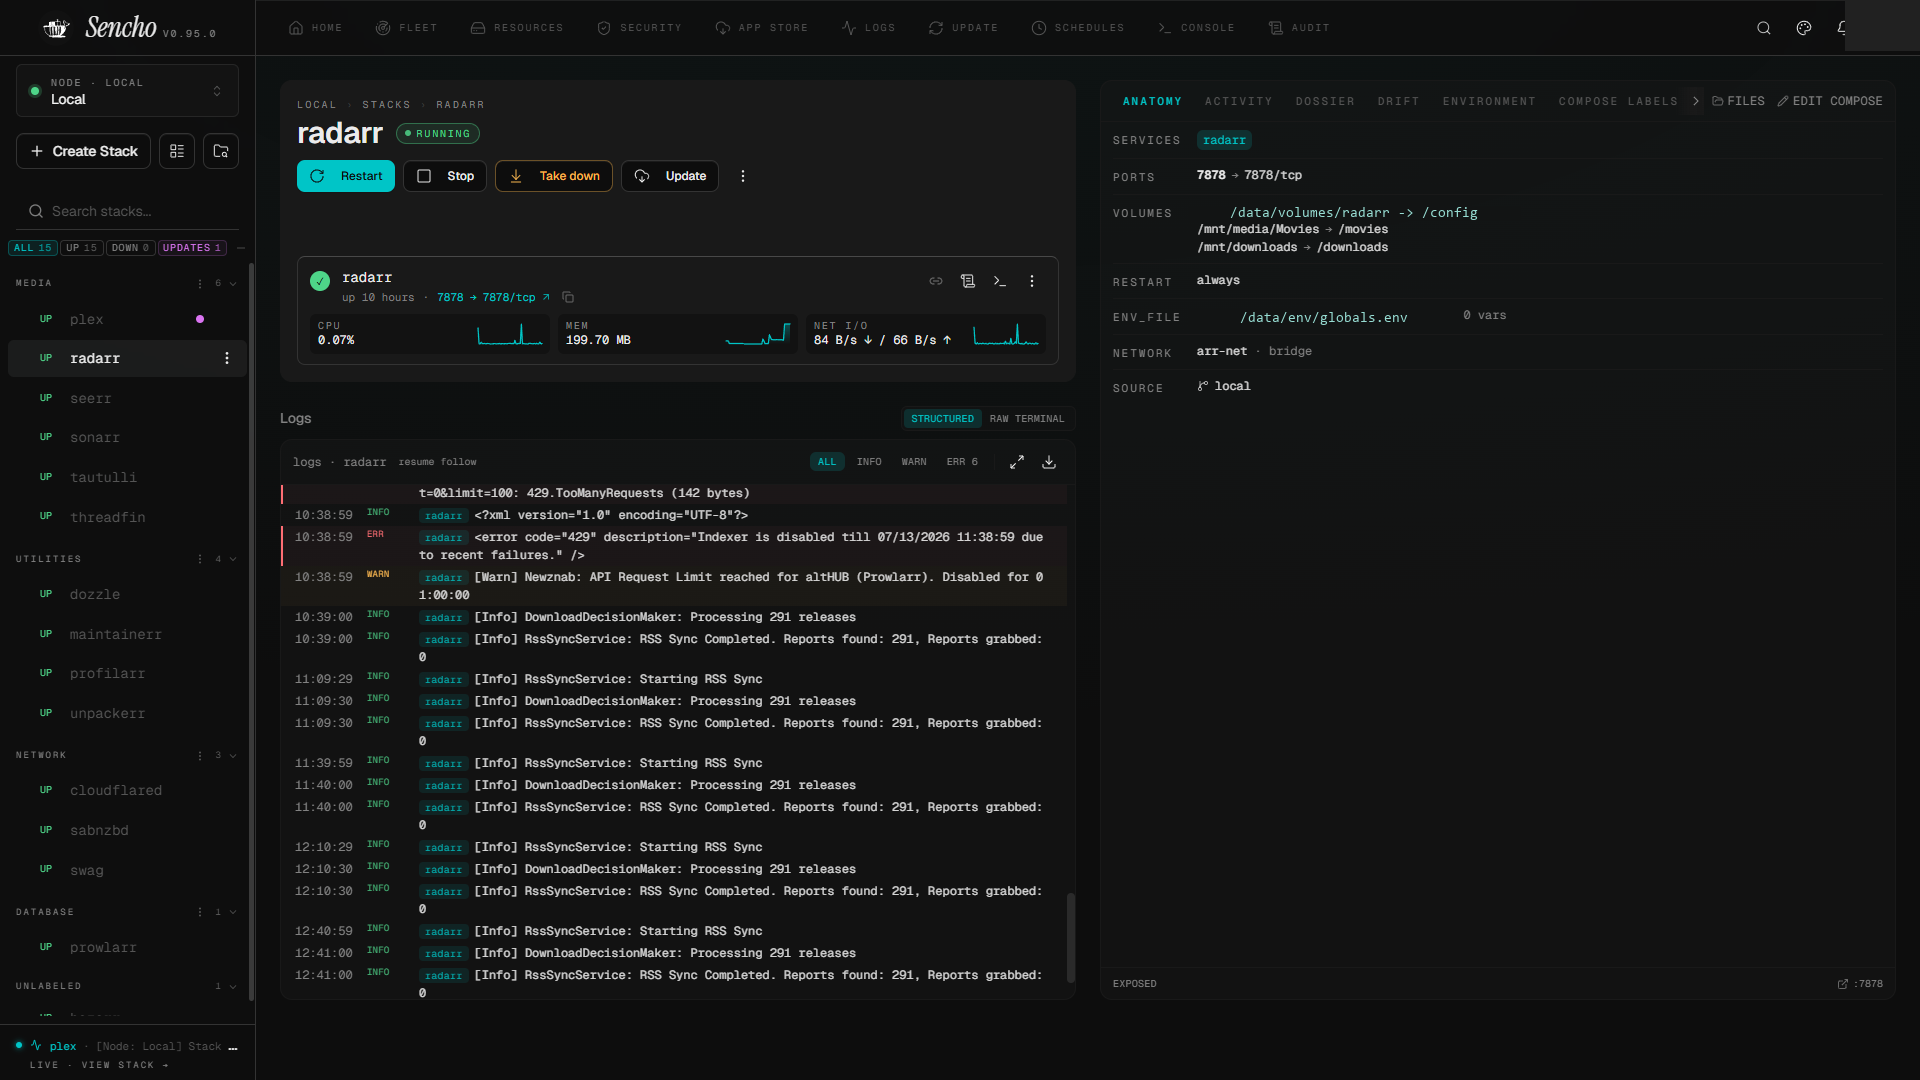1920x1080 pixels.
Task: Click Create Stack button
Action: point(84,151)
